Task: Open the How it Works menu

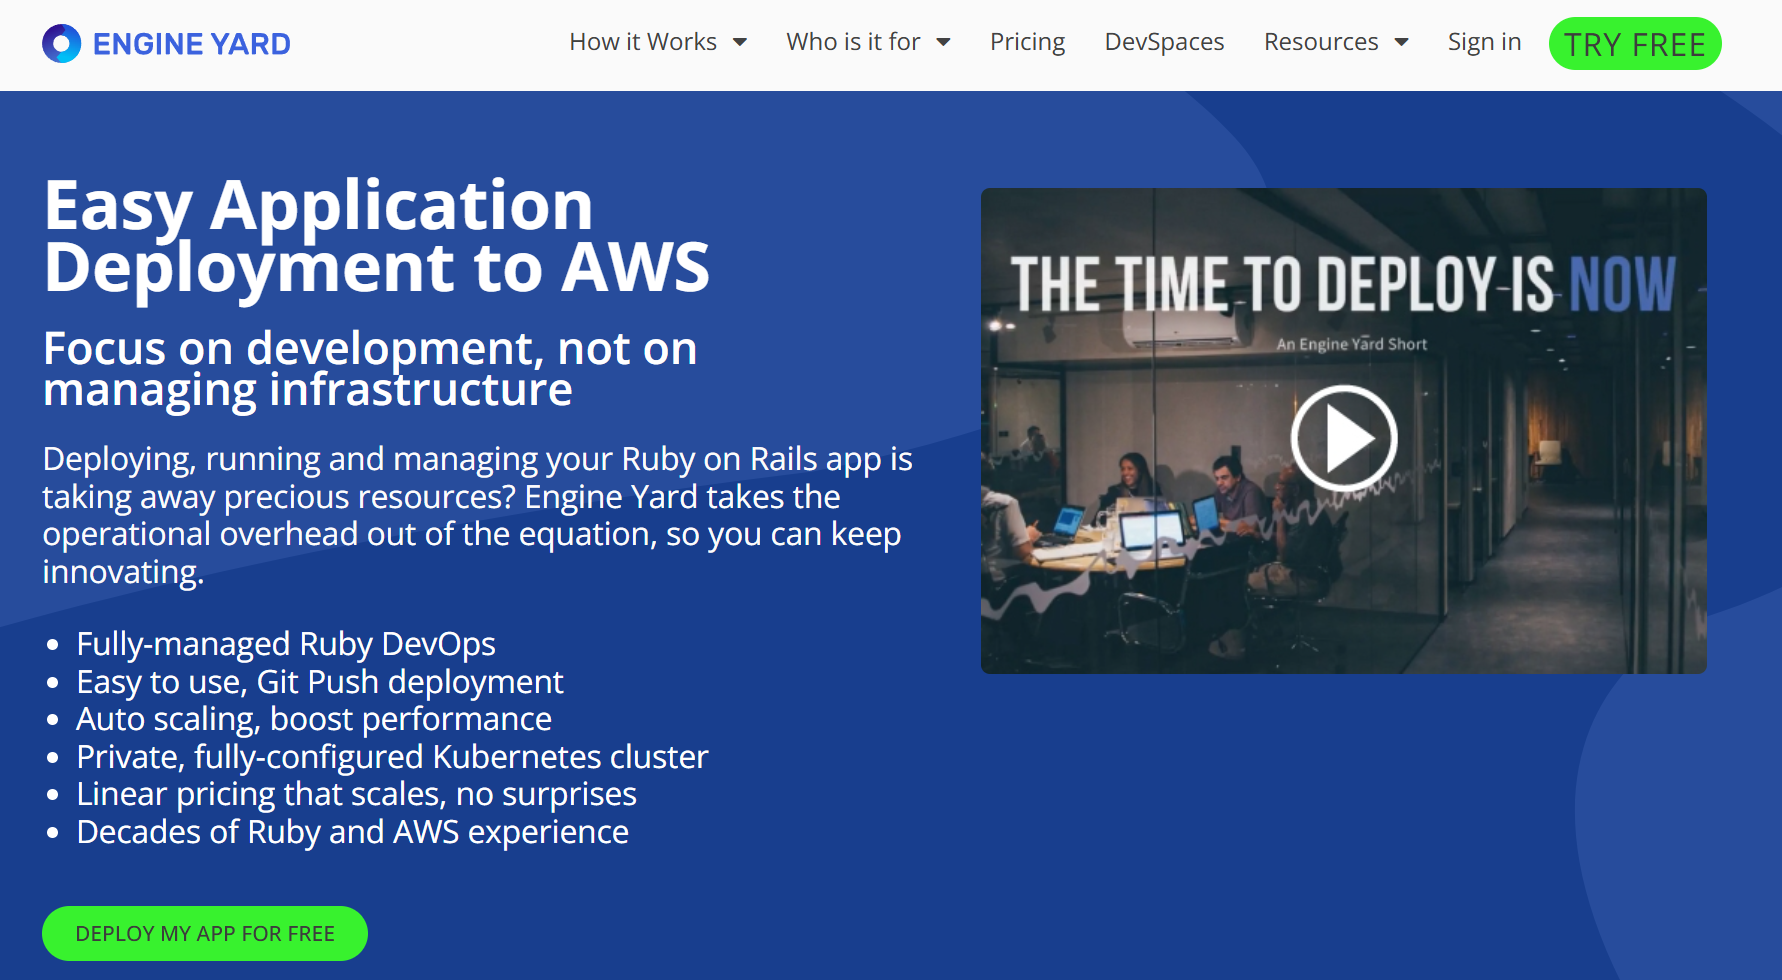Action: coord(643,42)
